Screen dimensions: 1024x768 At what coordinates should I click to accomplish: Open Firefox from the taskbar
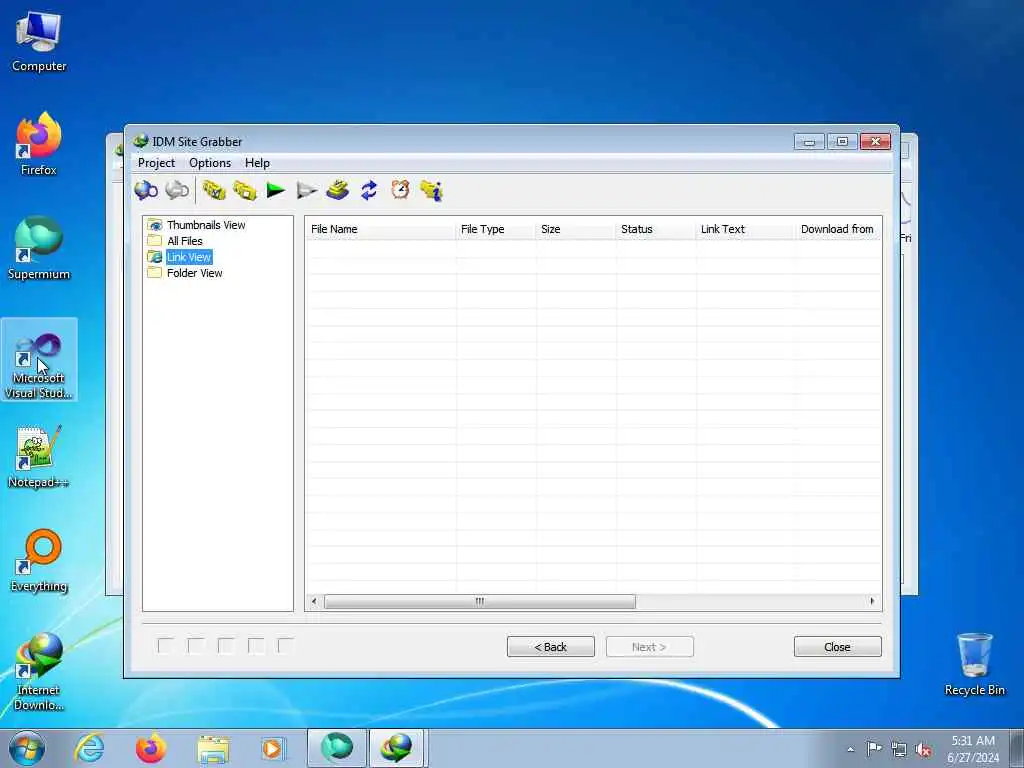coord(151,748)
